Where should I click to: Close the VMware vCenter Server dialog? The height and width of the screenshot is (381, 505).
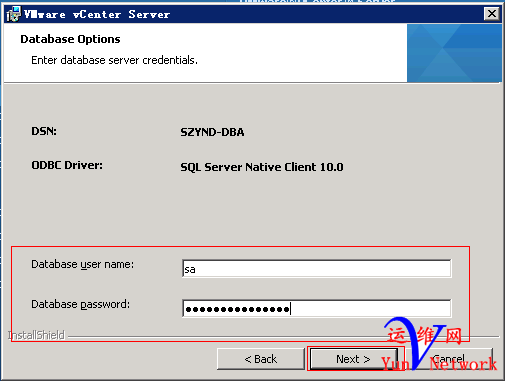click(492, 14)
